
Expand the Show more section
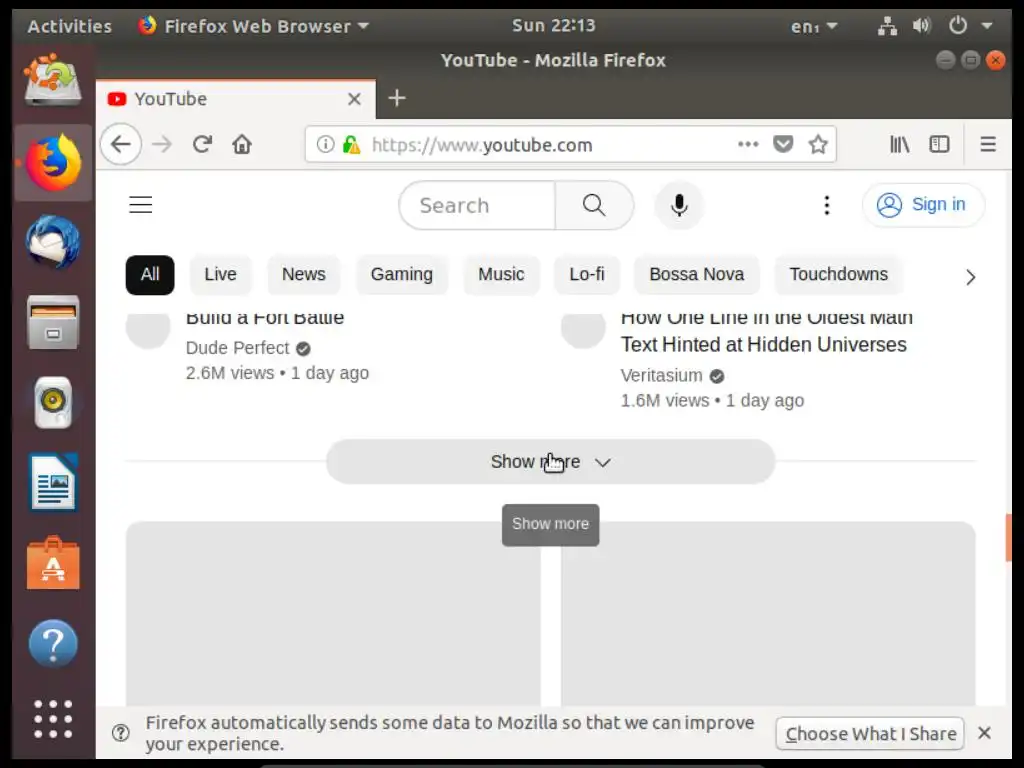tap(551, 462)
